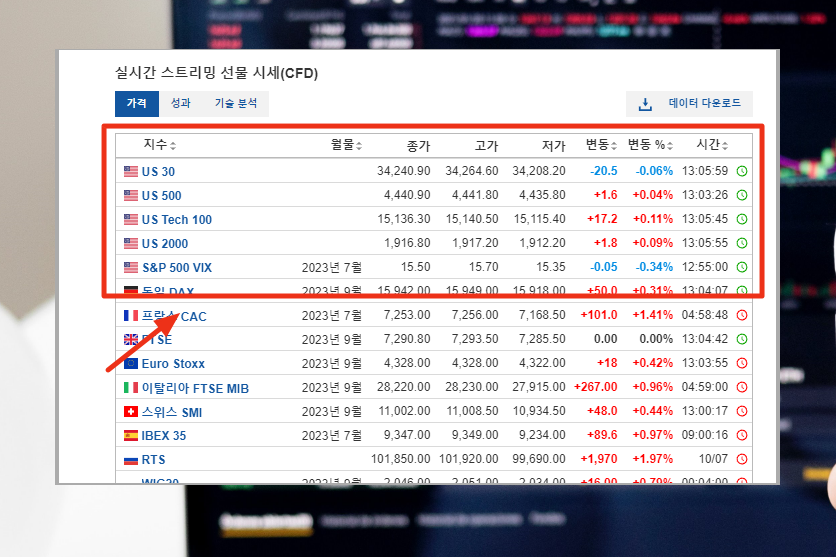This screenshot has width=836, height=557.
Task: Click the US flag beside US 500
Action: (131, 196)
